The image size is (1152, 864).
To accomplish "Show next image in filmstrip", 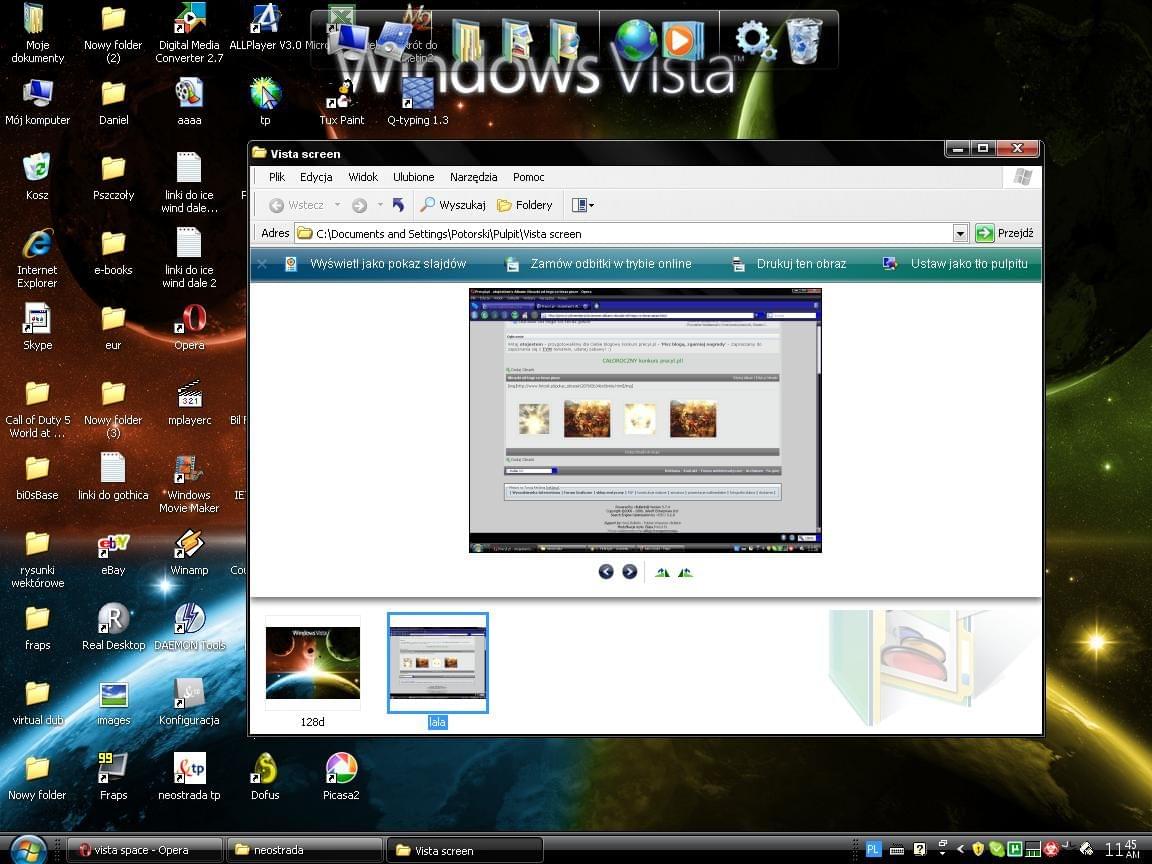I will pos(630,572).
